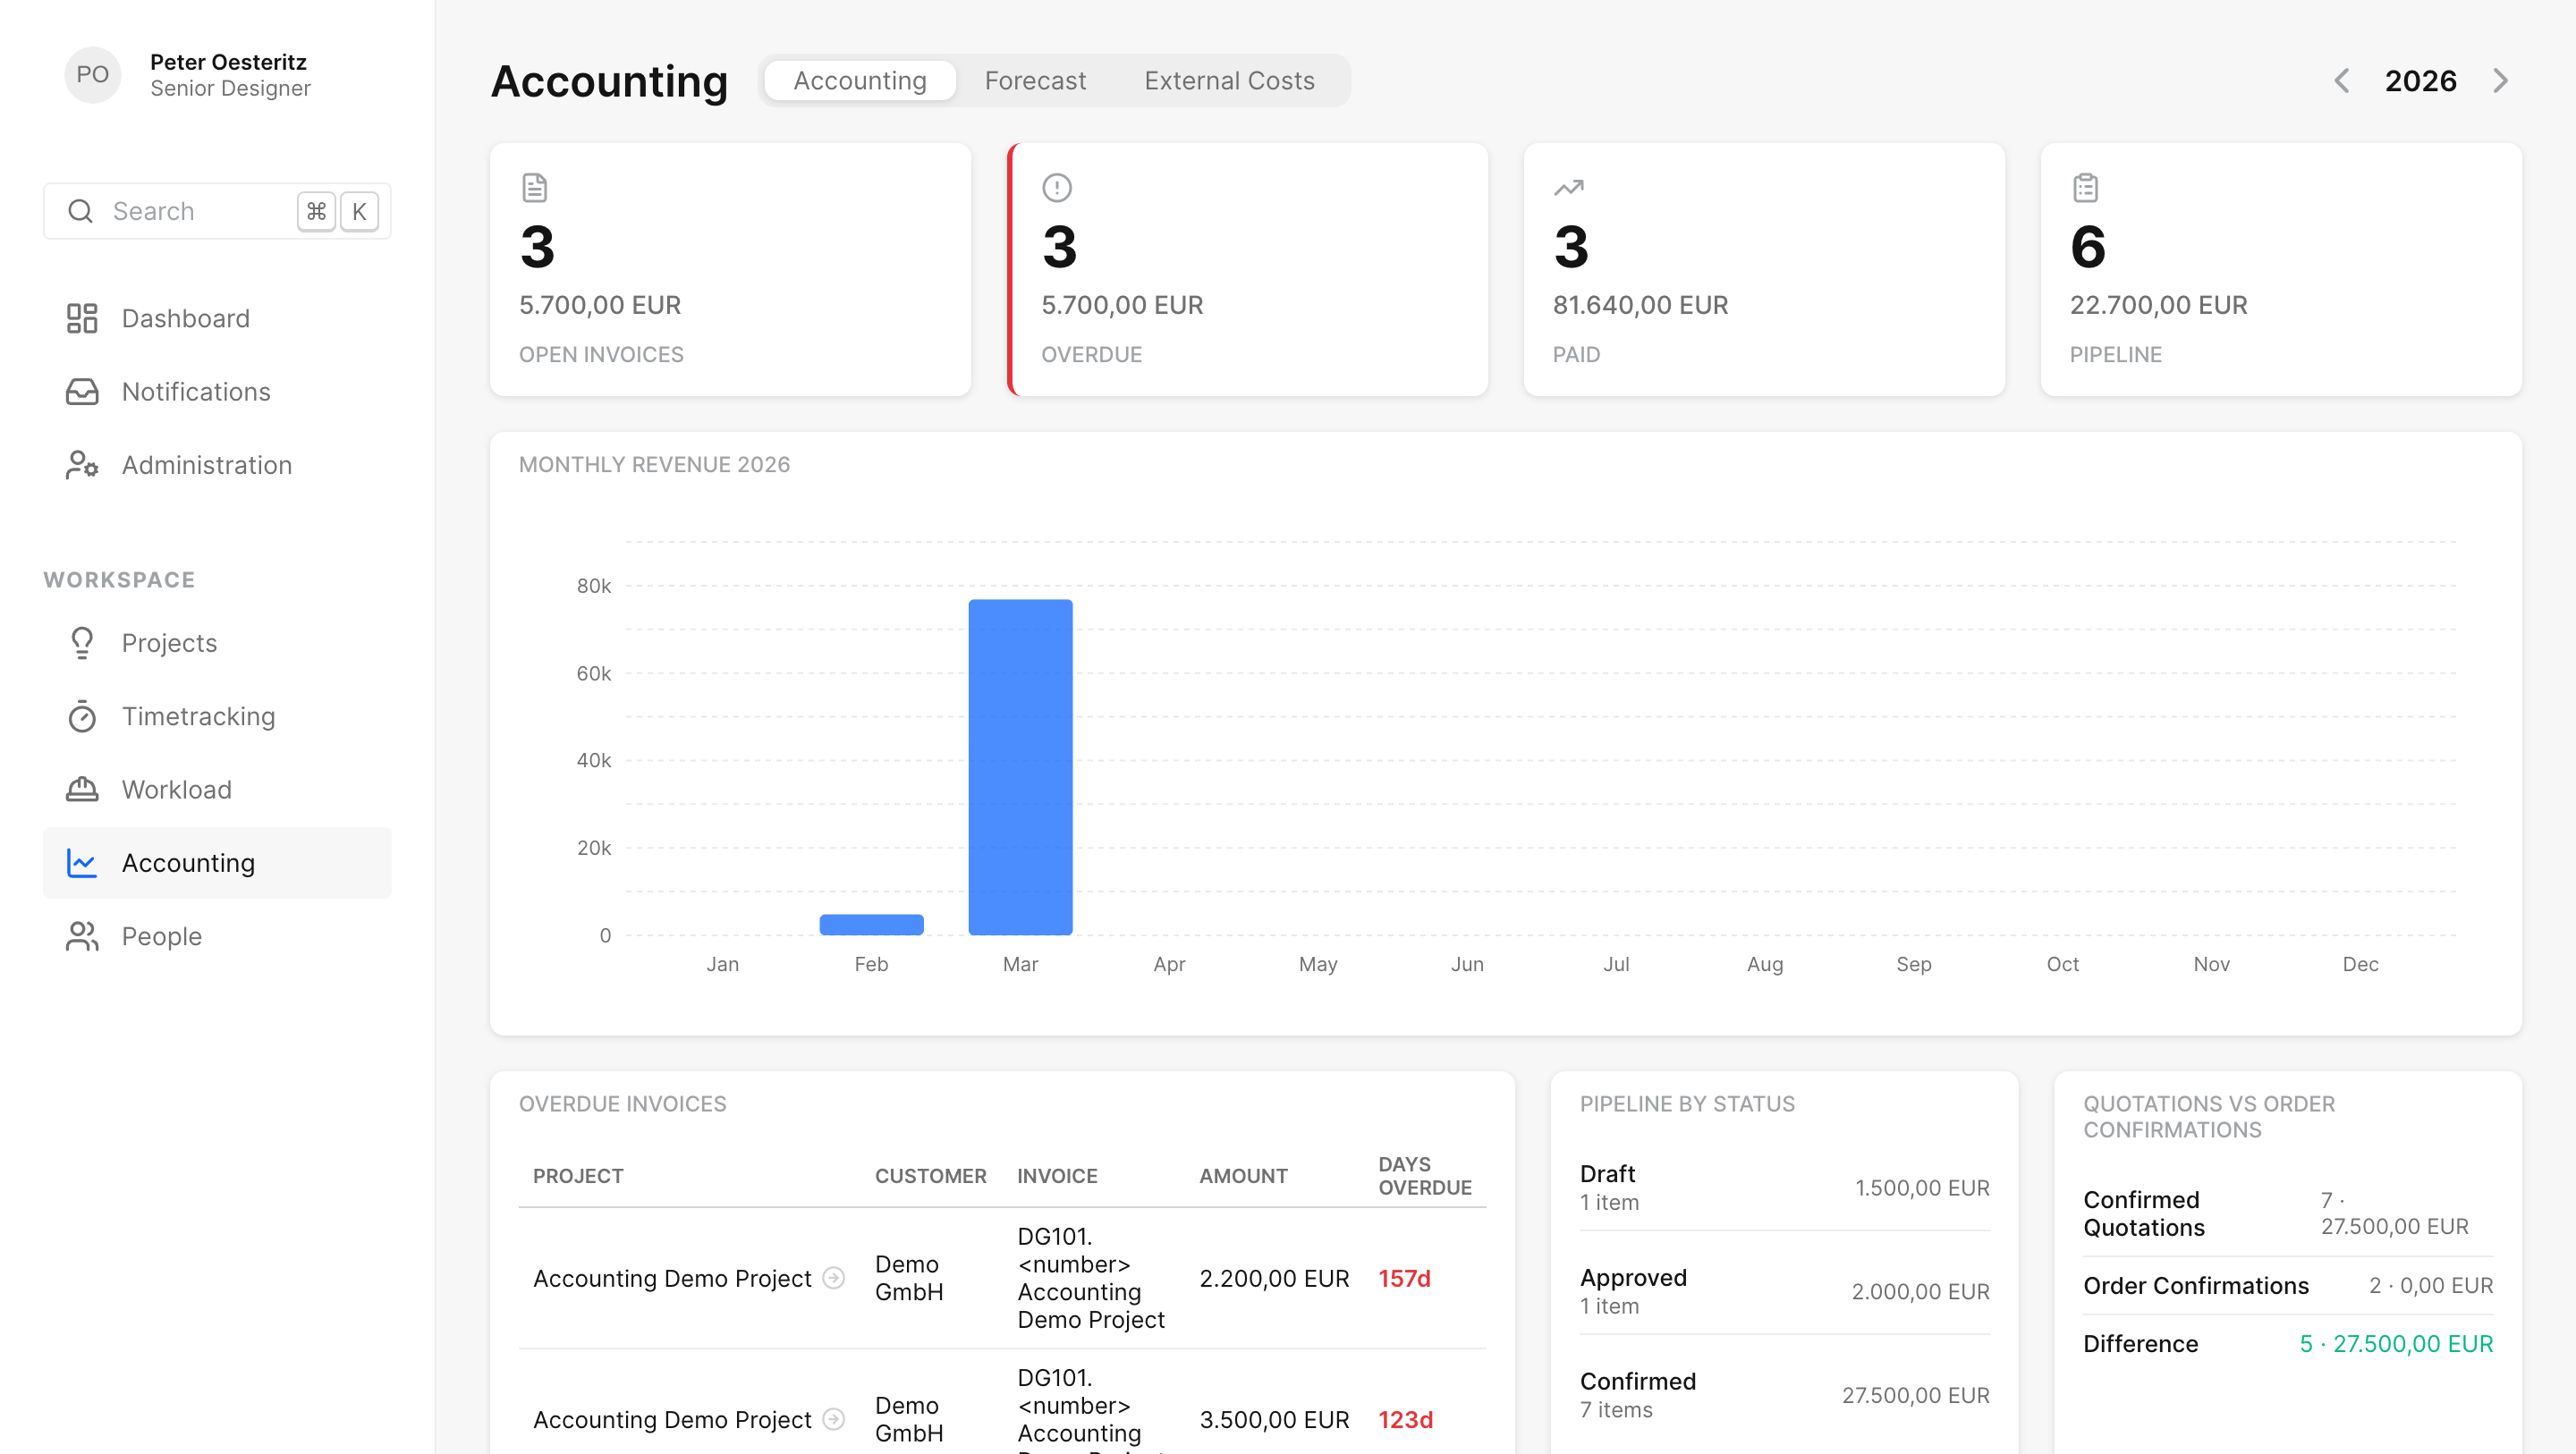Click the Order Confirmations row
The height and width of the screenshot is (1454, 2576).
[2288, 1285]
